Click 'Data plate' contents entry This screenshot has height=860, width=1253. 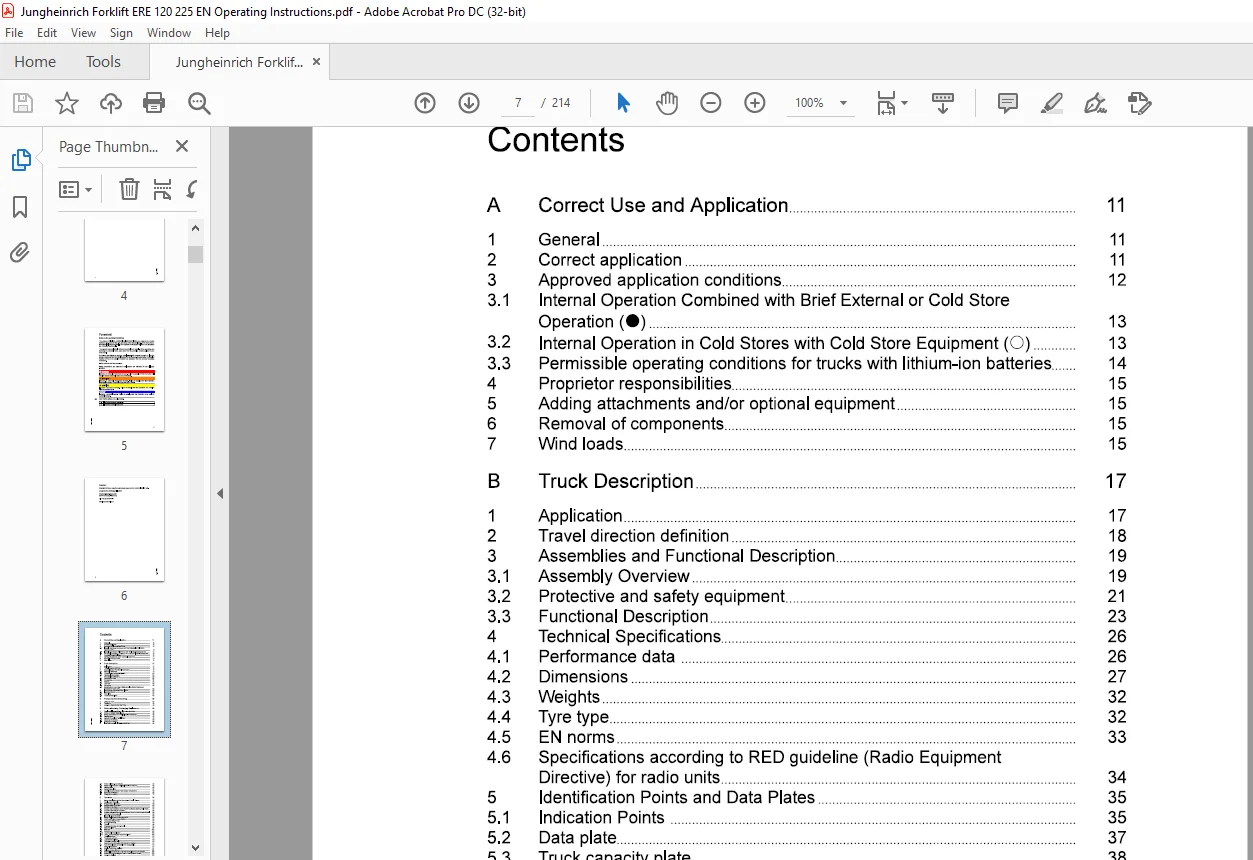577,838
